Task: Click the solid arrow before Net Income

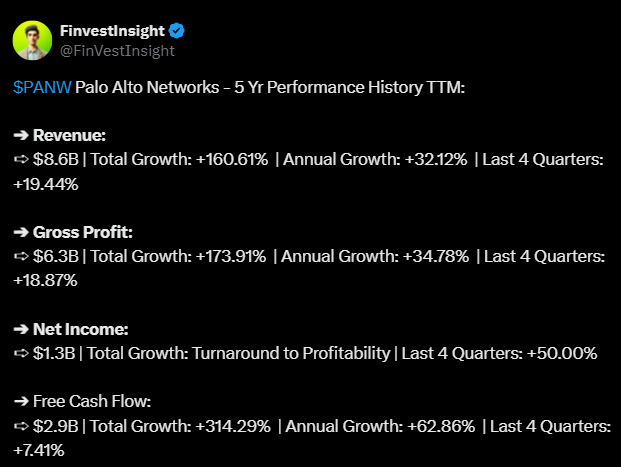Action: pyautogui.click(x=21, y=329)
